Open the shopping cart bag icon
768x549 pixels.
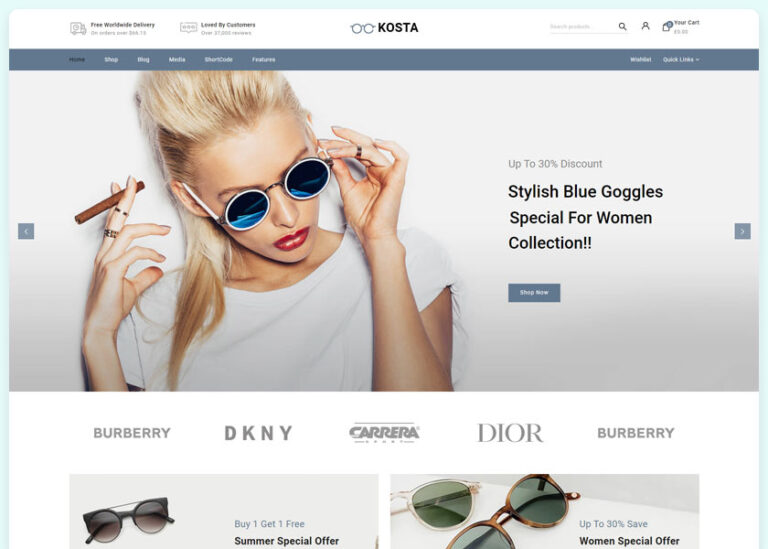click(x=667, y=26)
